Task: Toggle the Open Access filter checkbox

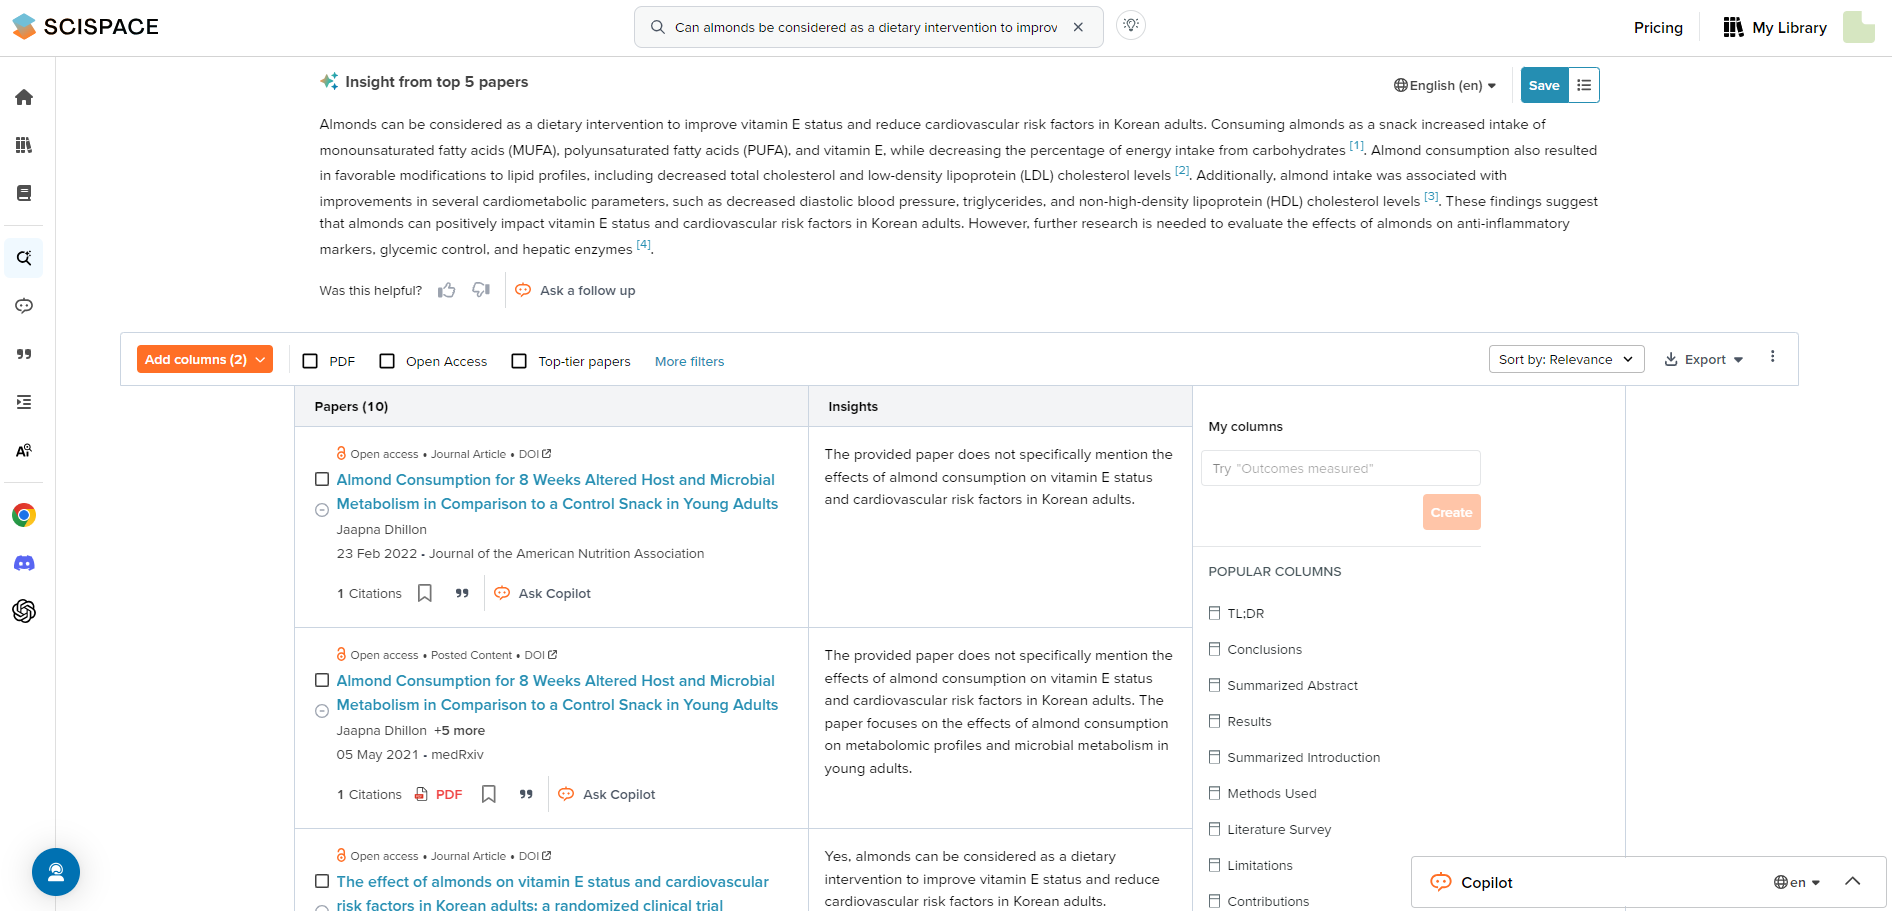Action: click(387, 361)
